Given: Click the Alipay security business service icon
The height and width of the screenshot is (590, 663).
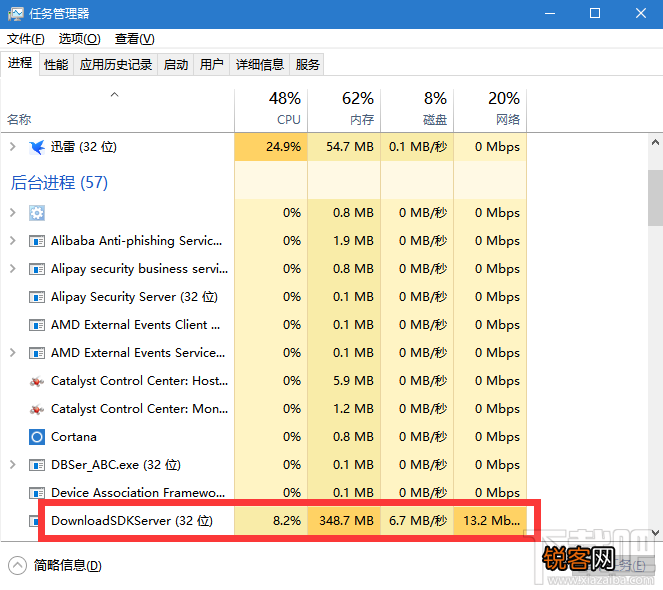Looking at the screenshot, I should point(37,269).
